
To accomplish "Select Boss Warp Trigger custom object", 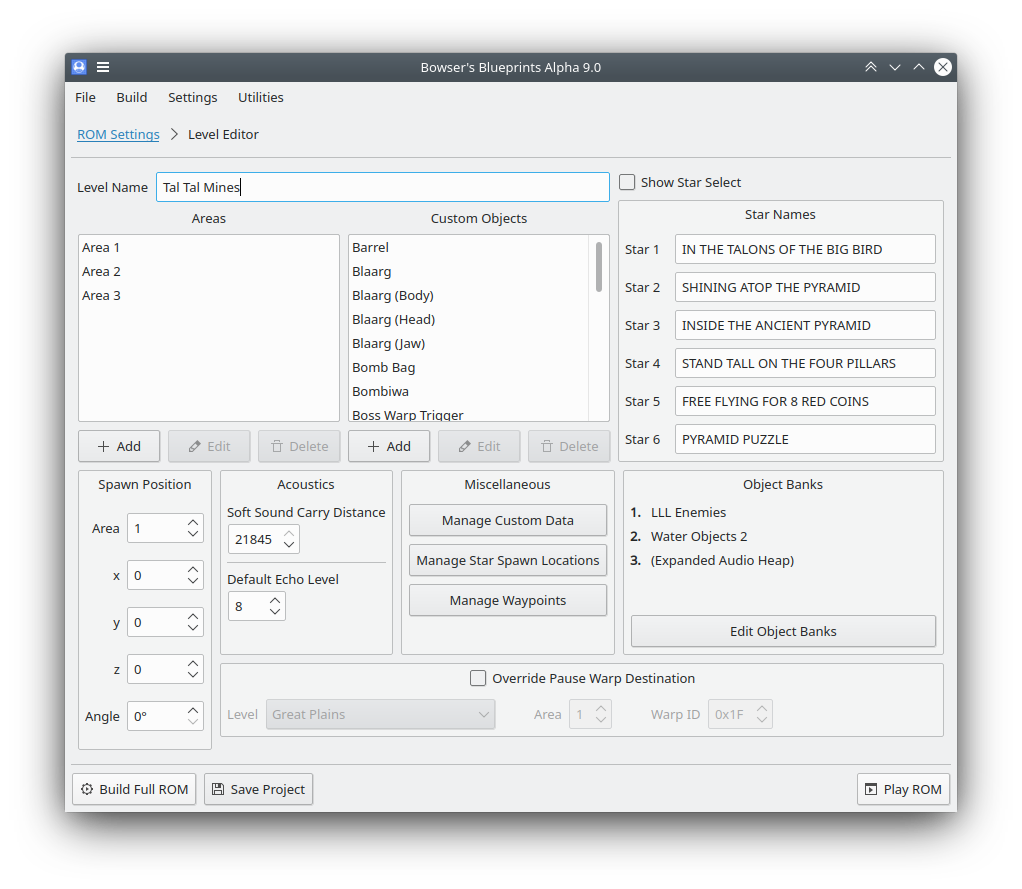I will (469, 415).
